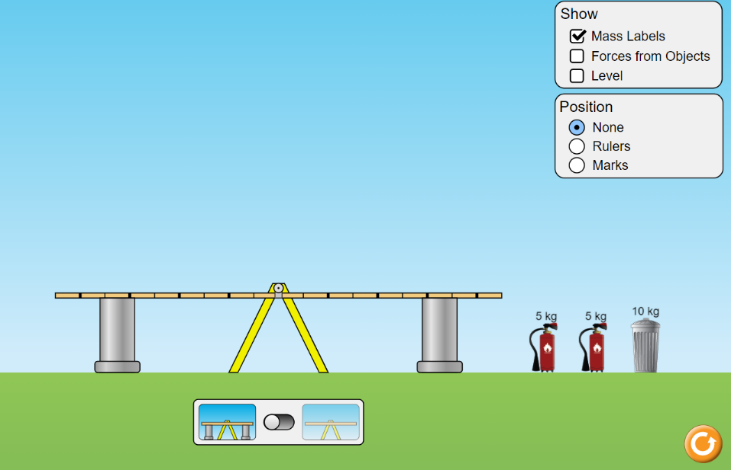
Task: Enable Forces from Objects checkbox
Action: pyautogui.click(x=577, y=56)
